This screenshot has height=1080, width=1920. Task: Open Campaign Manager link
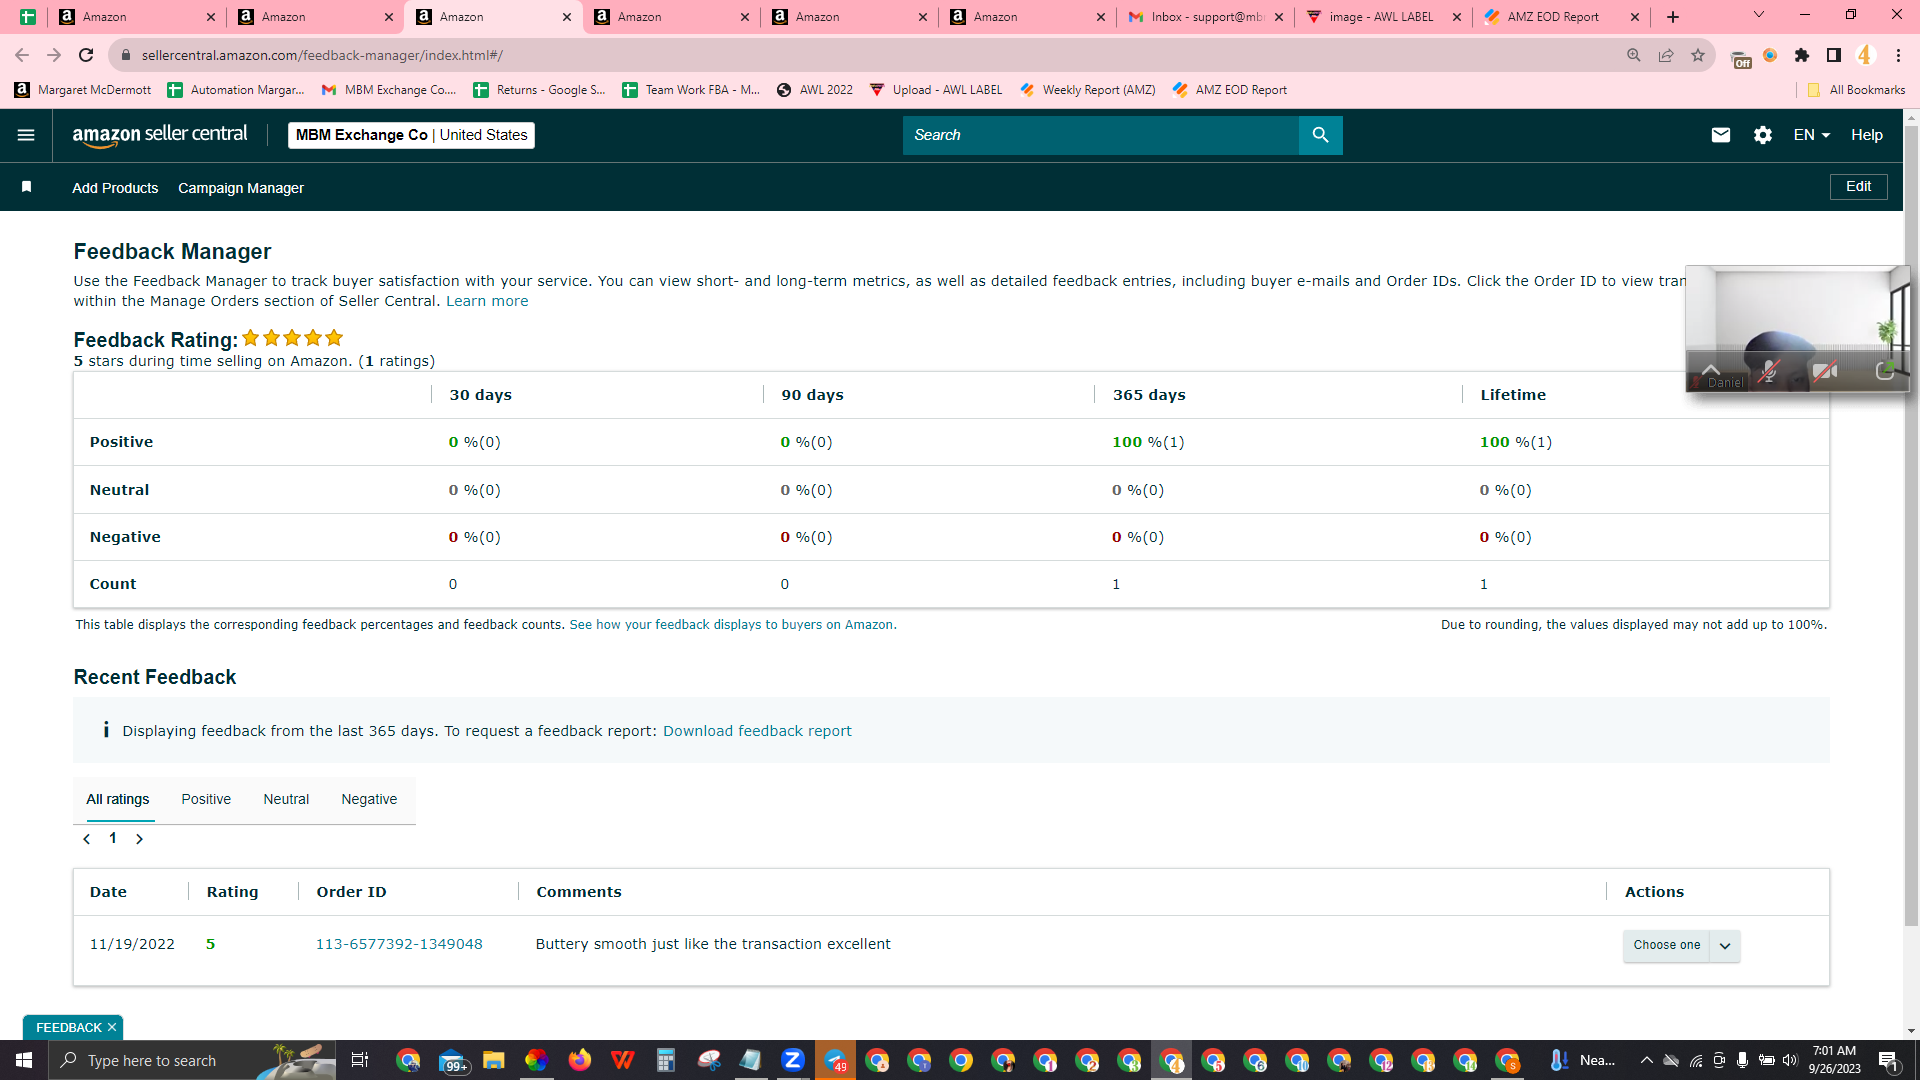tap(241, 188)
